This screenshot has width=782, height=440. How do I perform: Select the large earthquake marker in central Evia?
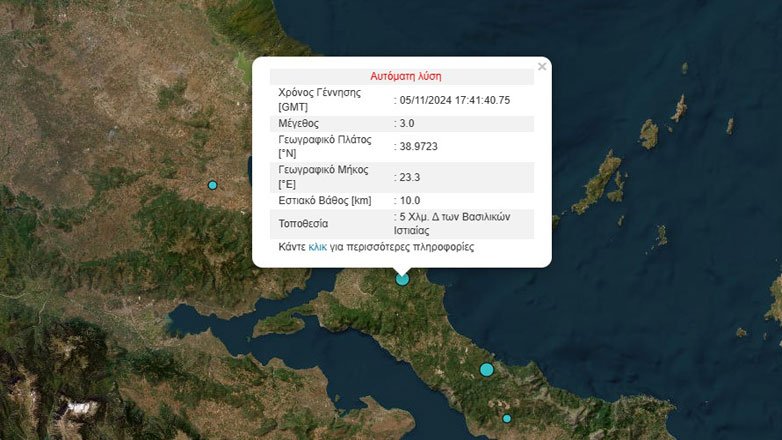pos(487,370)
